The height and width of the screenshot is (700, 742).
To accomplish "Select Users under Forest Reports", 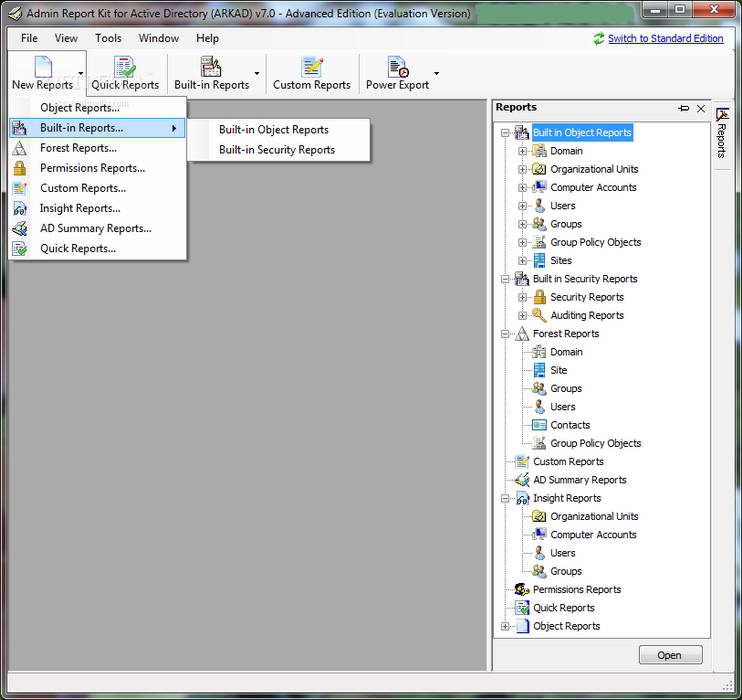I will click(563, 407).
